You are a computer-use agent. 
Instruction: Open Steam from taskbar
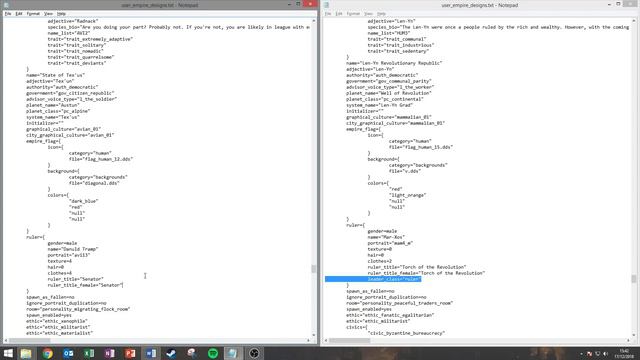point(171,353)
